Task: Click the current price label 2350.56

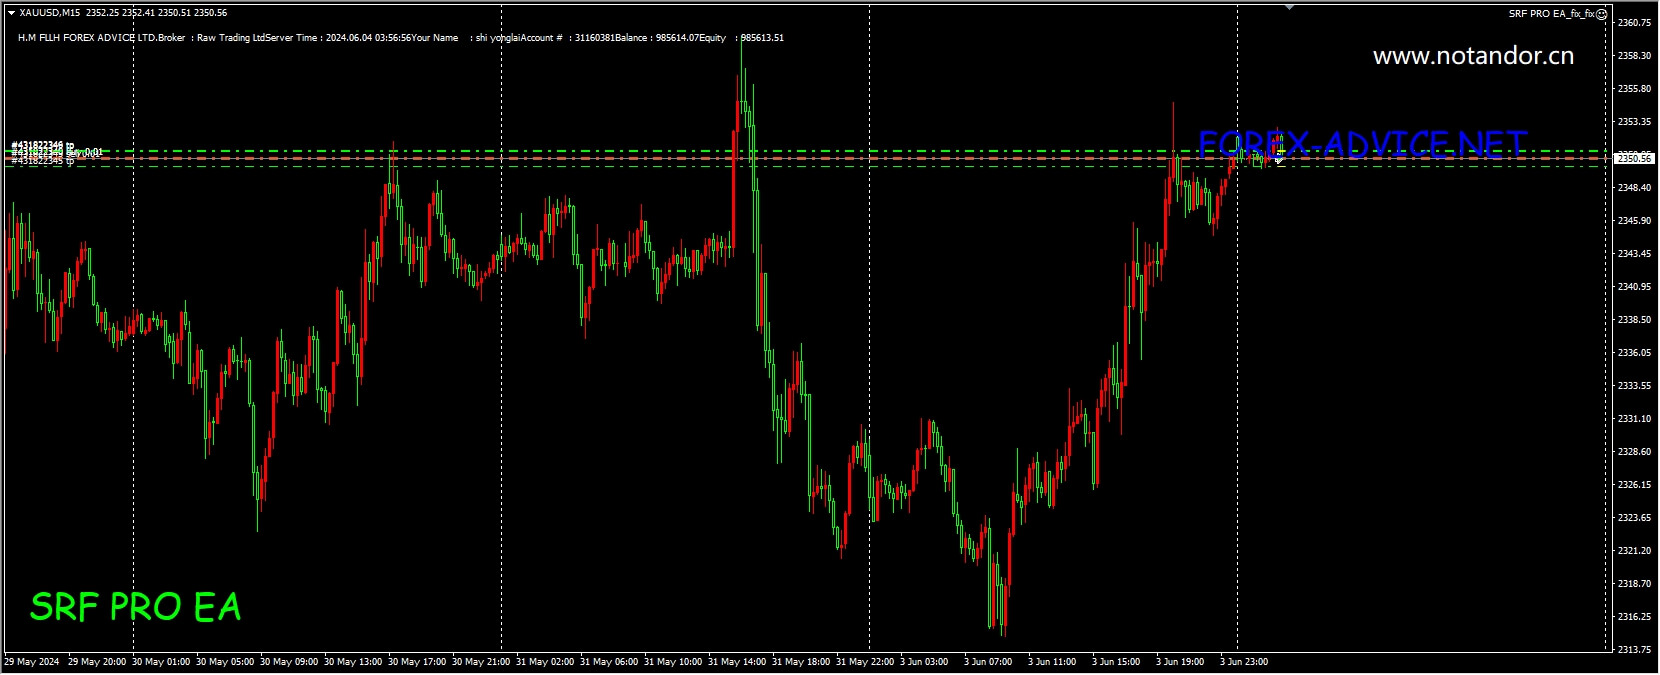Action: (x=1635, y=158)
